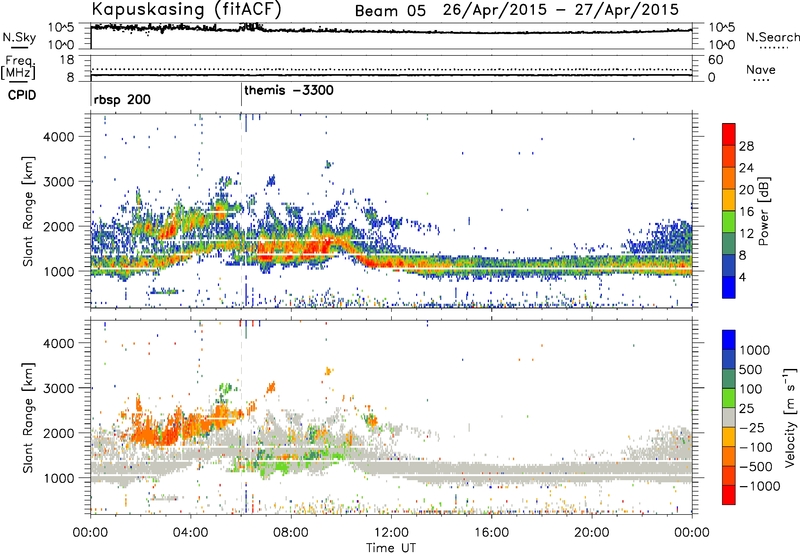The width and height of the screenshot is (800, 554).
Task: Click the 'Freq. [MHz]' label
Action: click(x=18, y=67)
